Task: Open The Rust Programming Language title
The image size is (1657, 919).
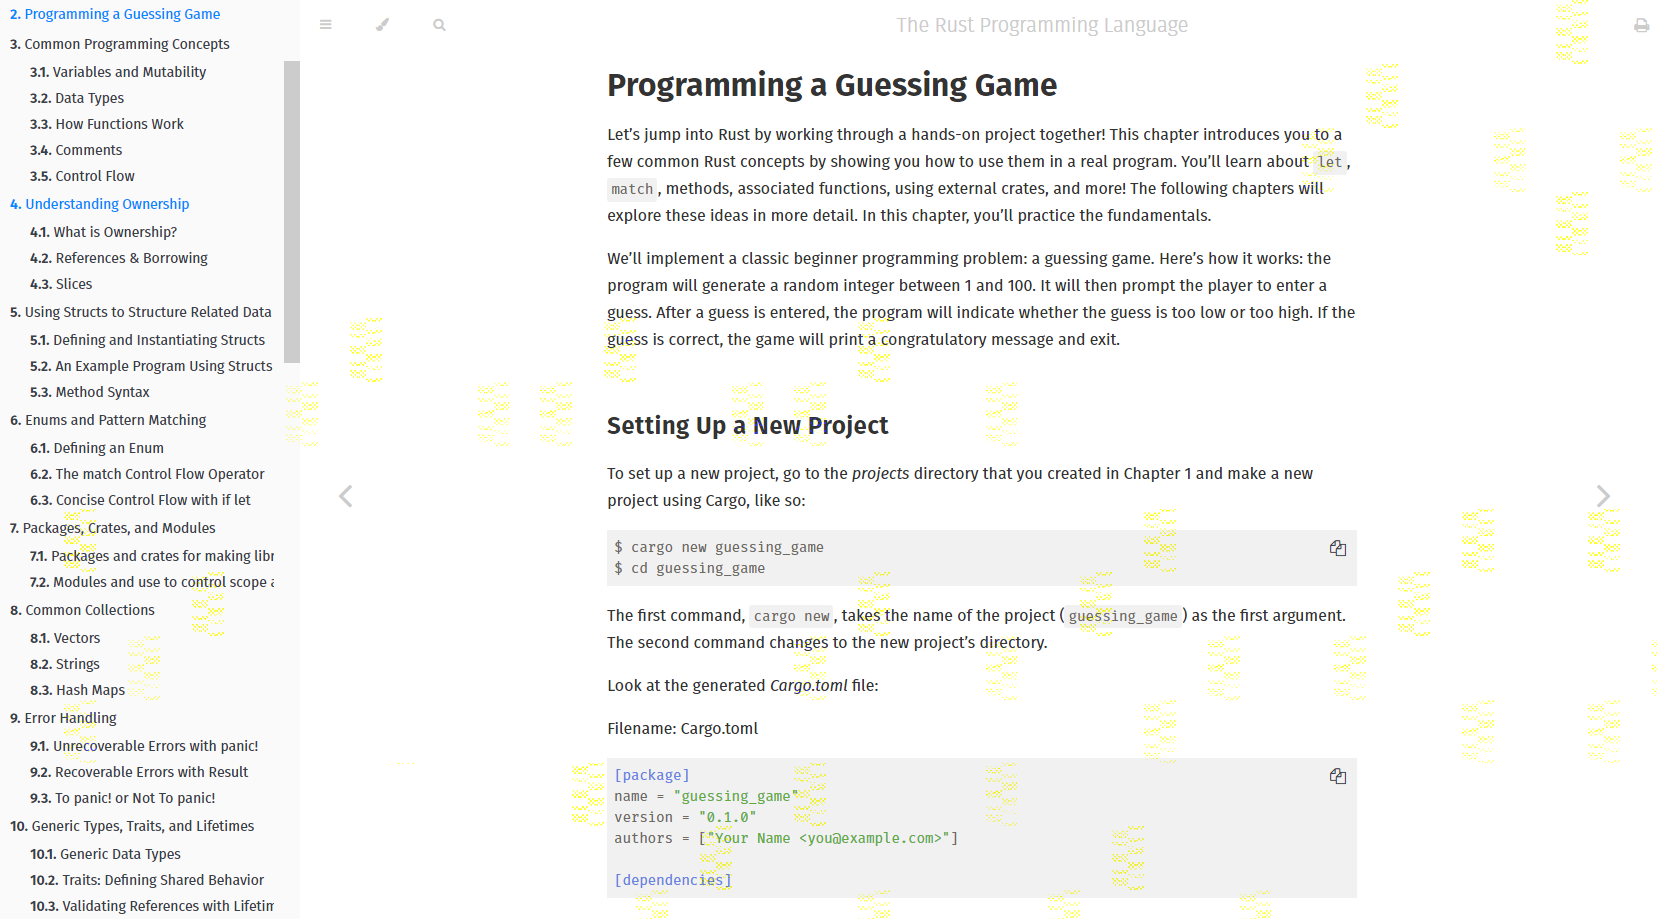Action: [x=1042, y=25]
